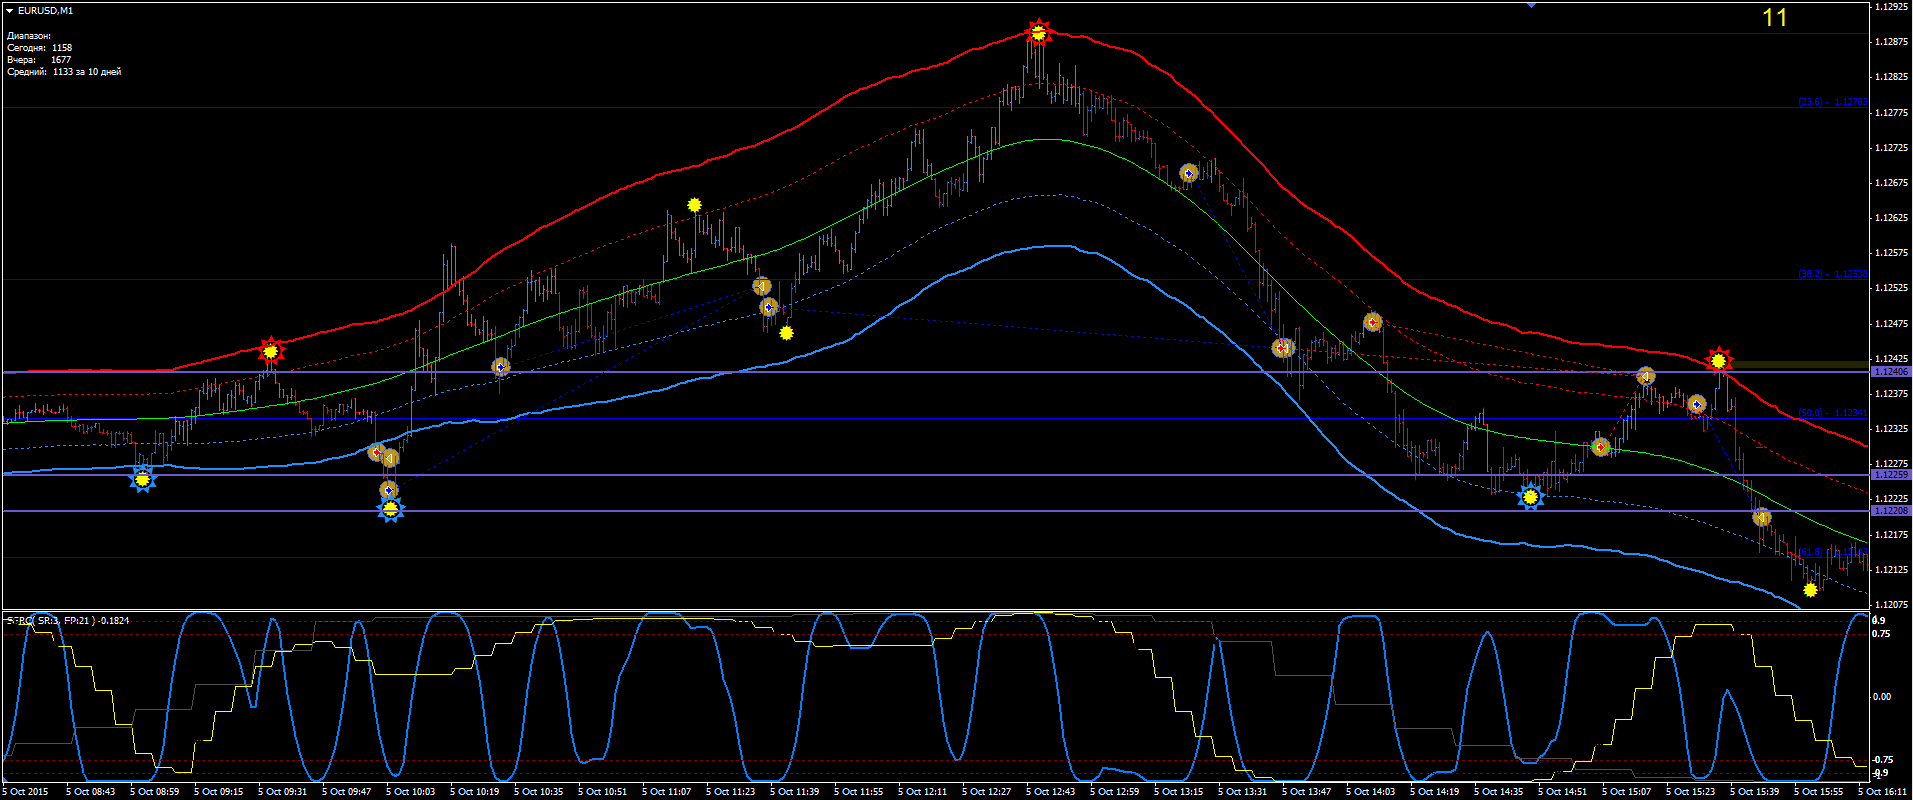The width and height of the screenshot is (1913, 800).
Task: Select the blue starburst marker near 14:35
Action: pyautogui.click(x=1530, y=496)
